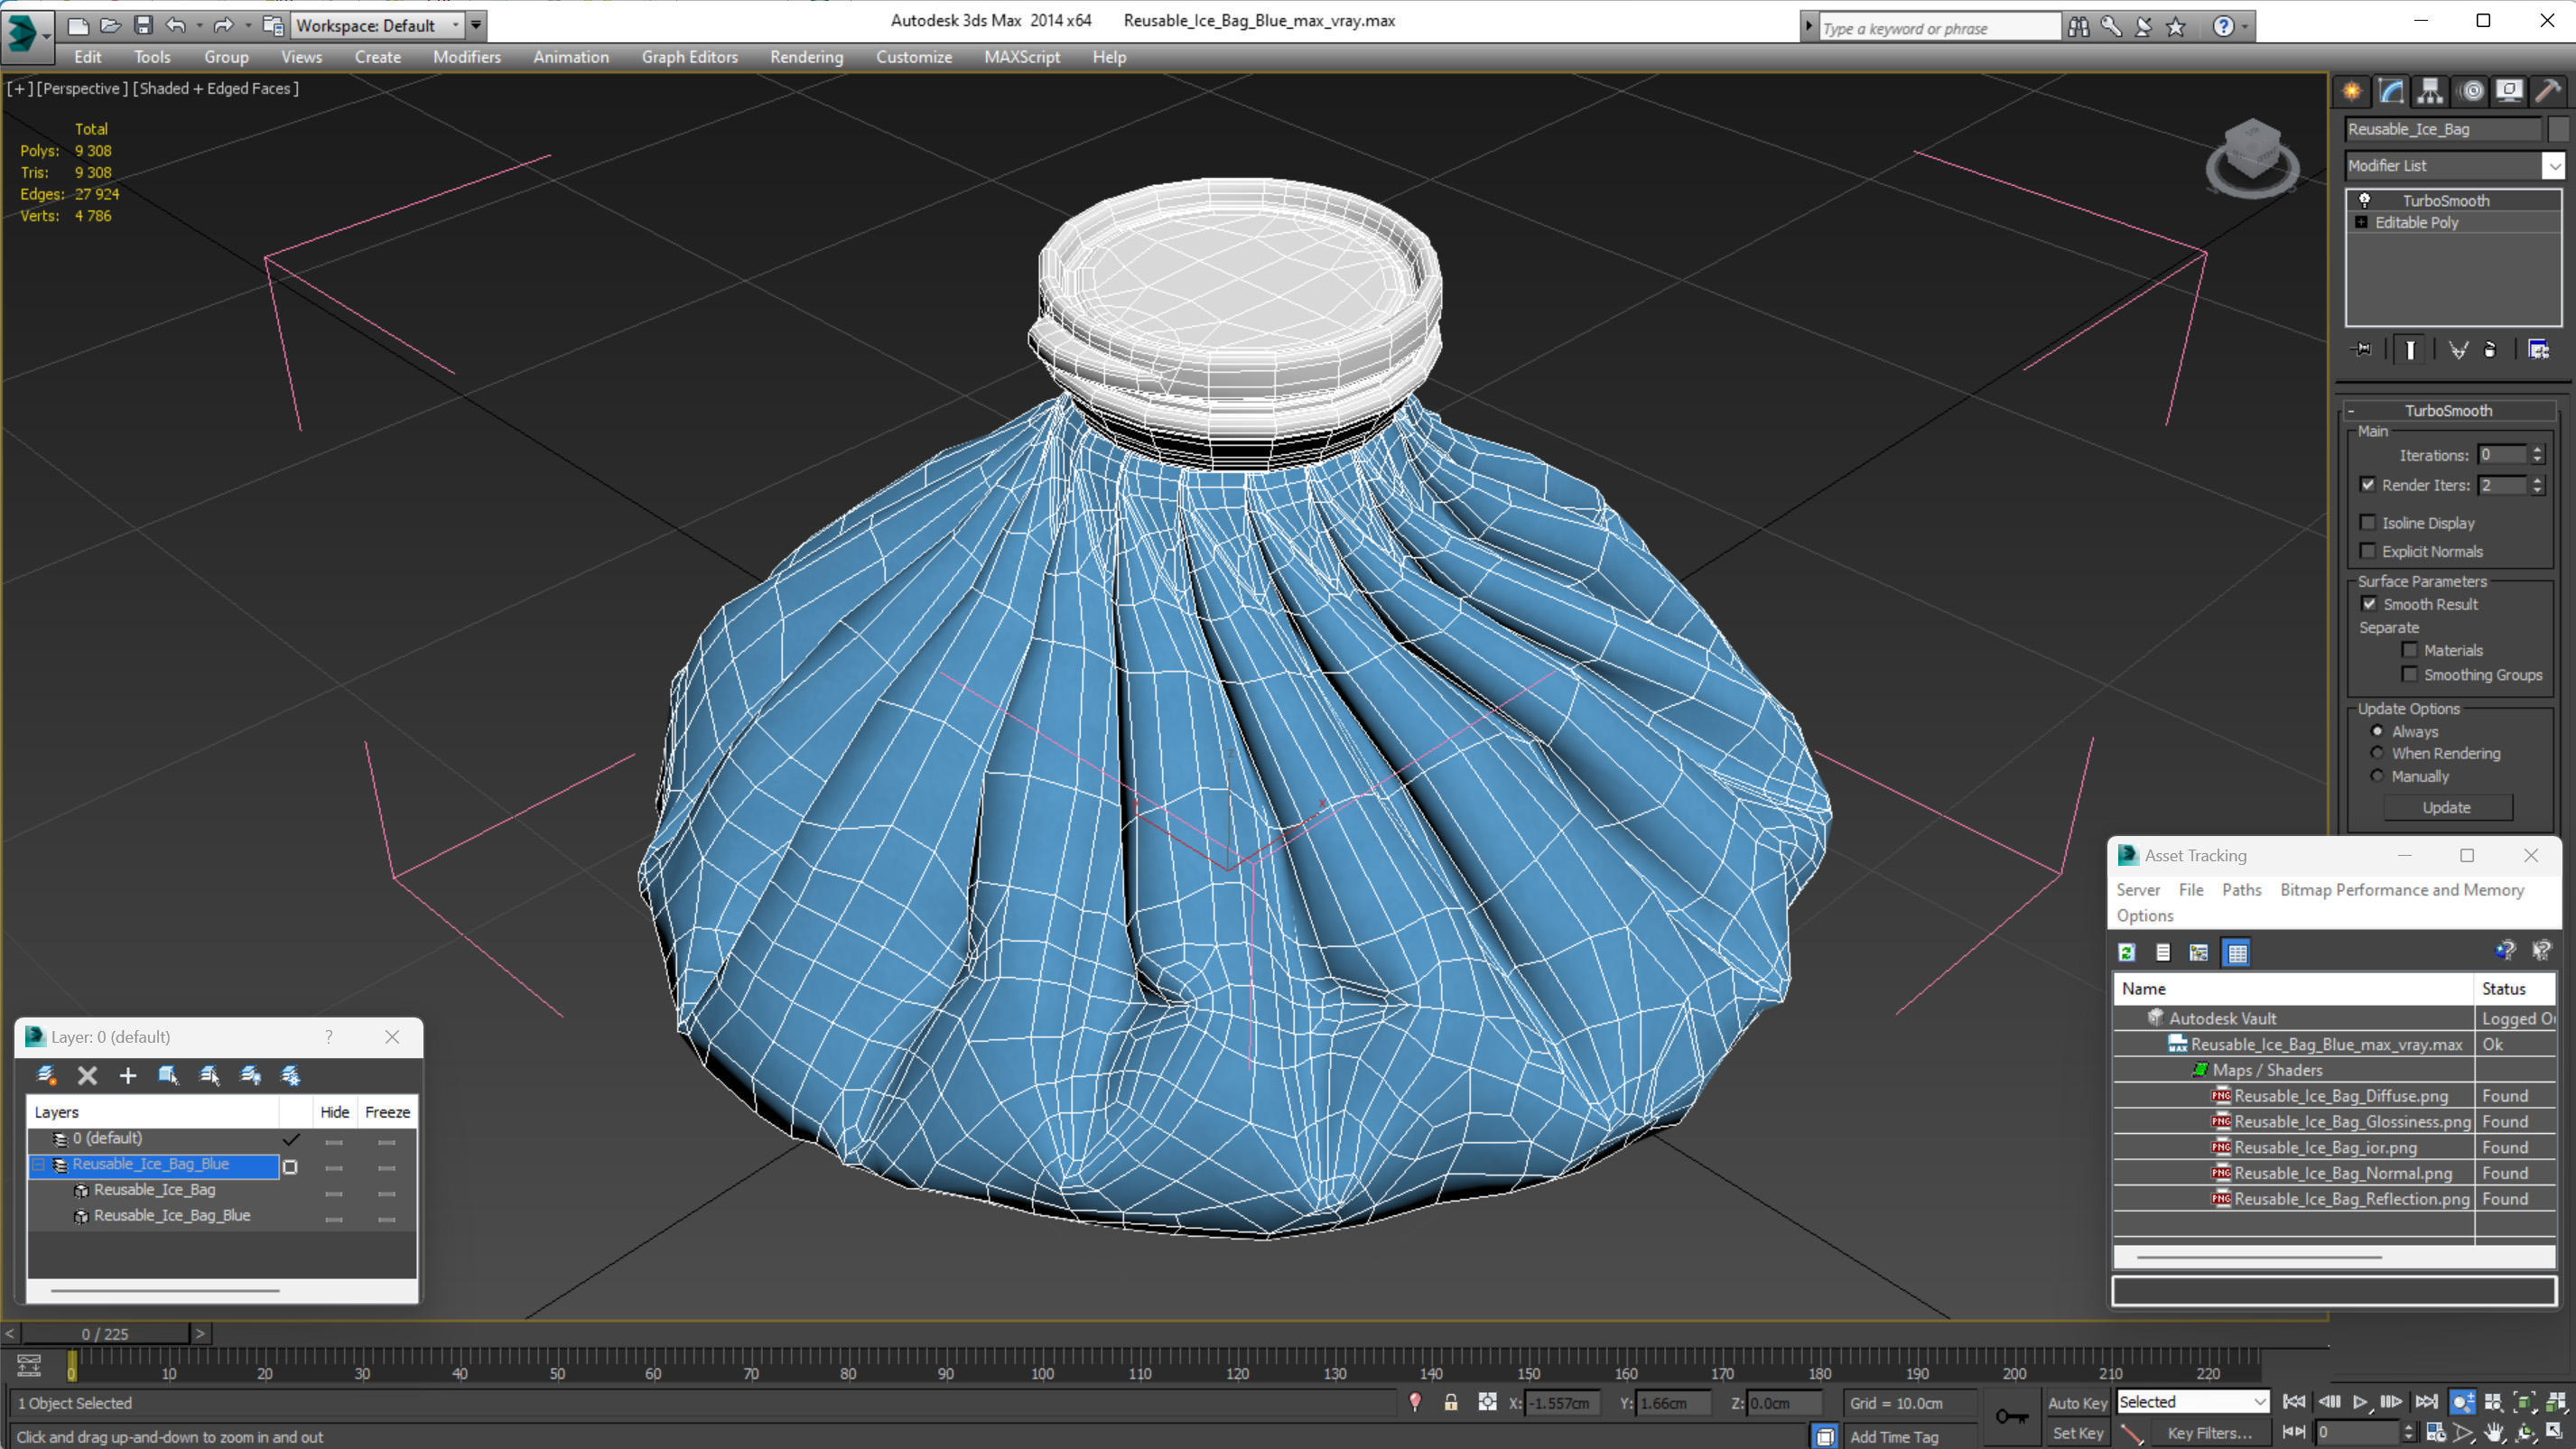
Task: Open the Rendering menu
Action: 806,57
